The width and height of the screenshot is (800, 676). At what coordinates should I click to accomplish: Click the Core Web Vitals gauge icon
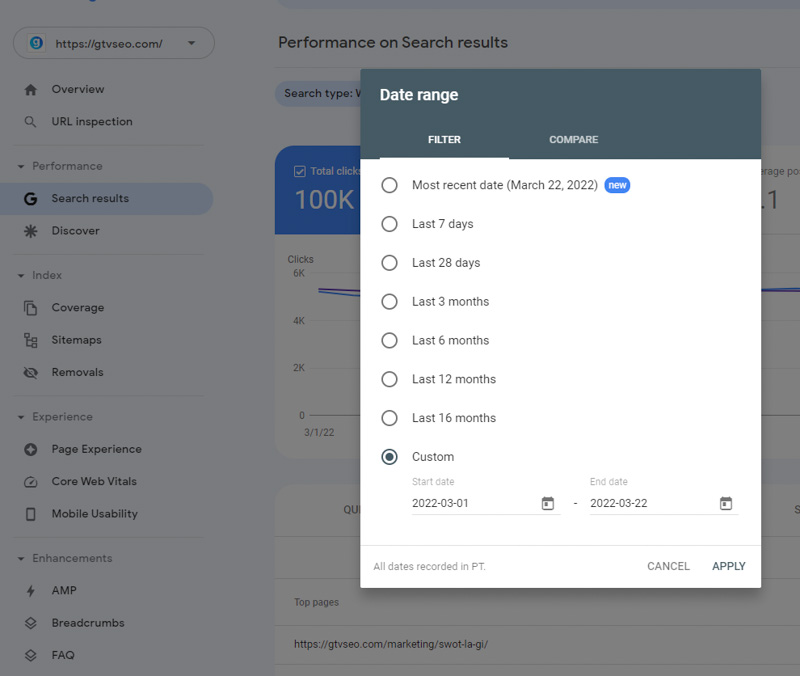[x=31, y=481]
